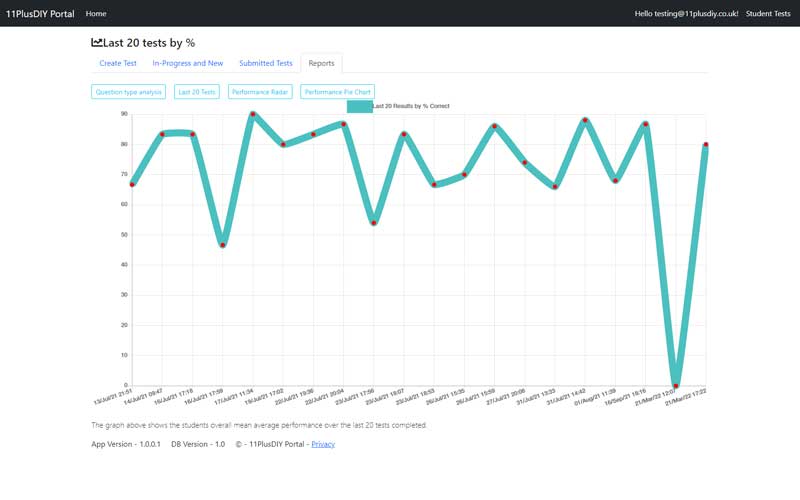Viewport: 800px width, 500px height.
Task: Go to the Home page
Action: pos(96,14)
